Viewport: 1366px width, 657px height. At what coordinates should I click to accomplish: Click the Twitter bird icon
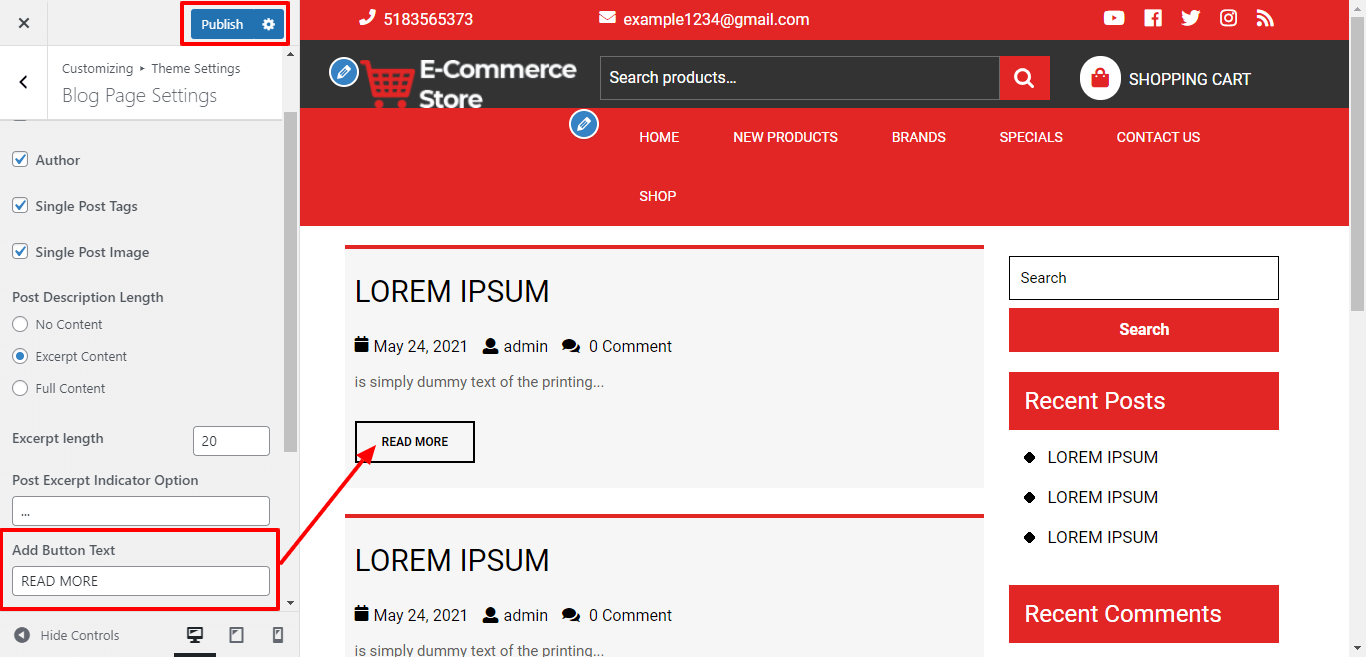[1190, 18]
